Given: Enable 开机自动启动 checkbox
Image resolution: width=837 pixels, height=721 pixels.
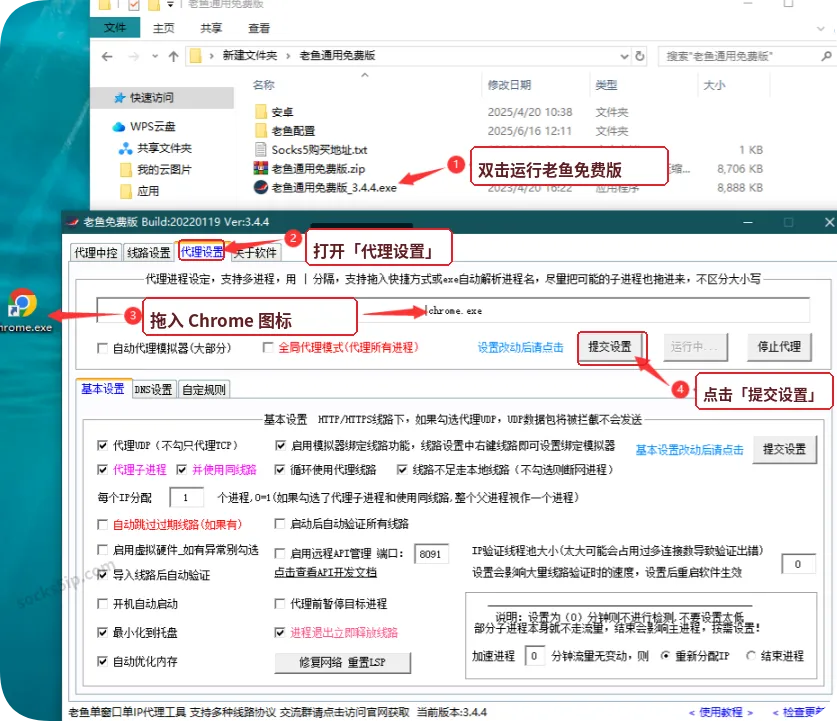Looking at the screenshot, I should tap(102, 604).
